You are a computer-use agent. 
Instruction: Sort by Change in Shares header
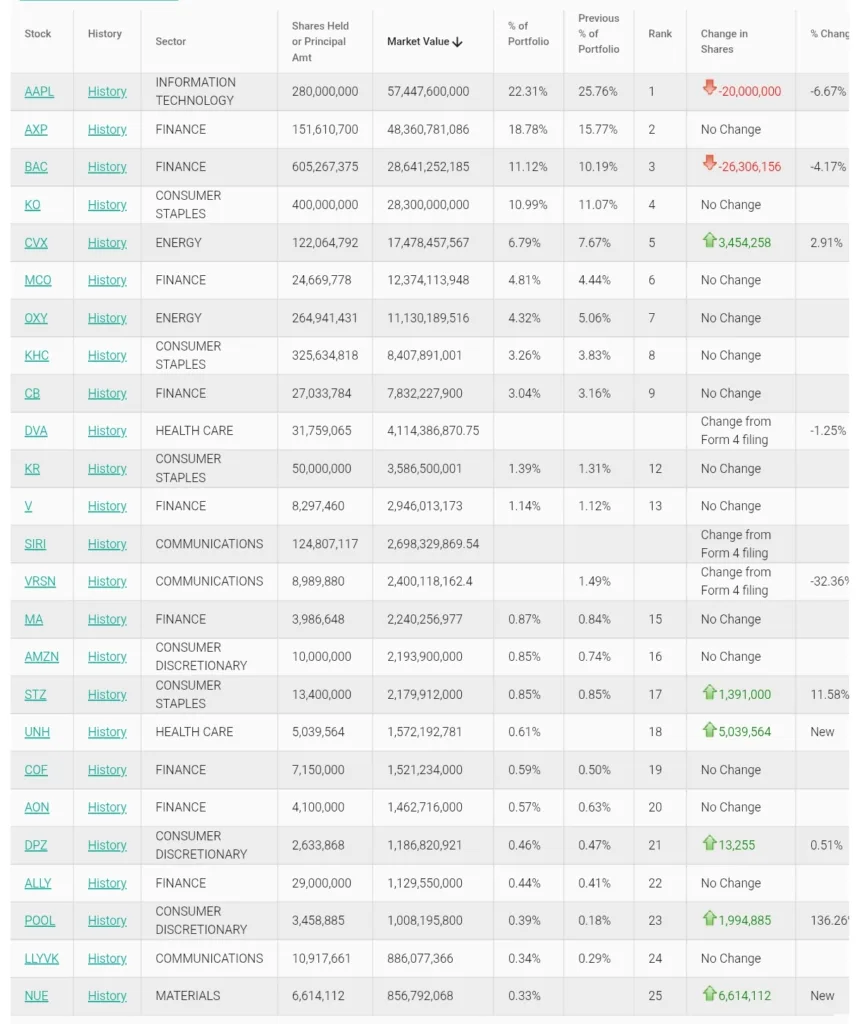coord(724,41)
